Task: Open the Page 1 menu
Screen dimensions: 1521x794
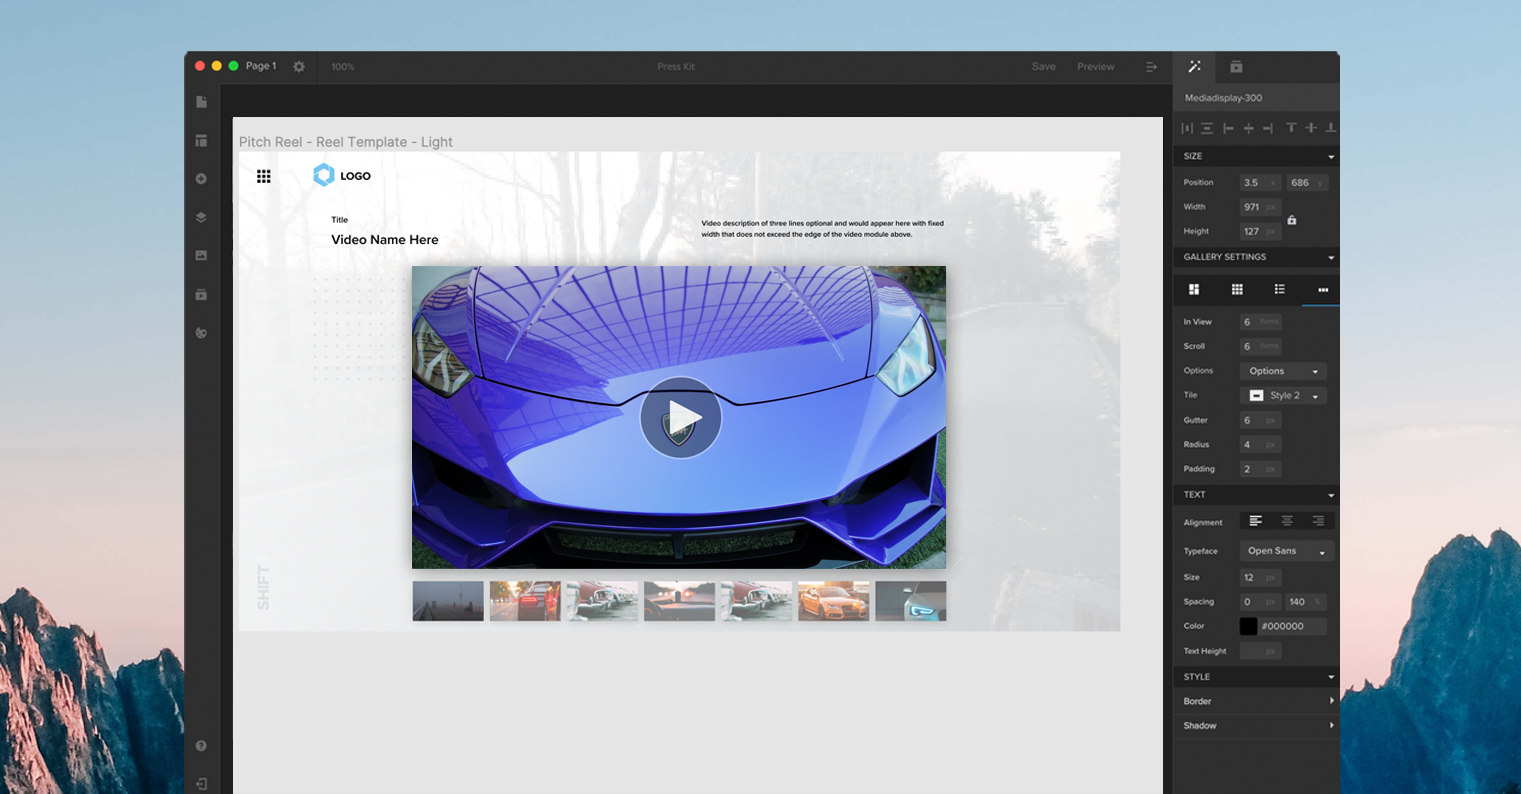Action: (x=261, y=66)
